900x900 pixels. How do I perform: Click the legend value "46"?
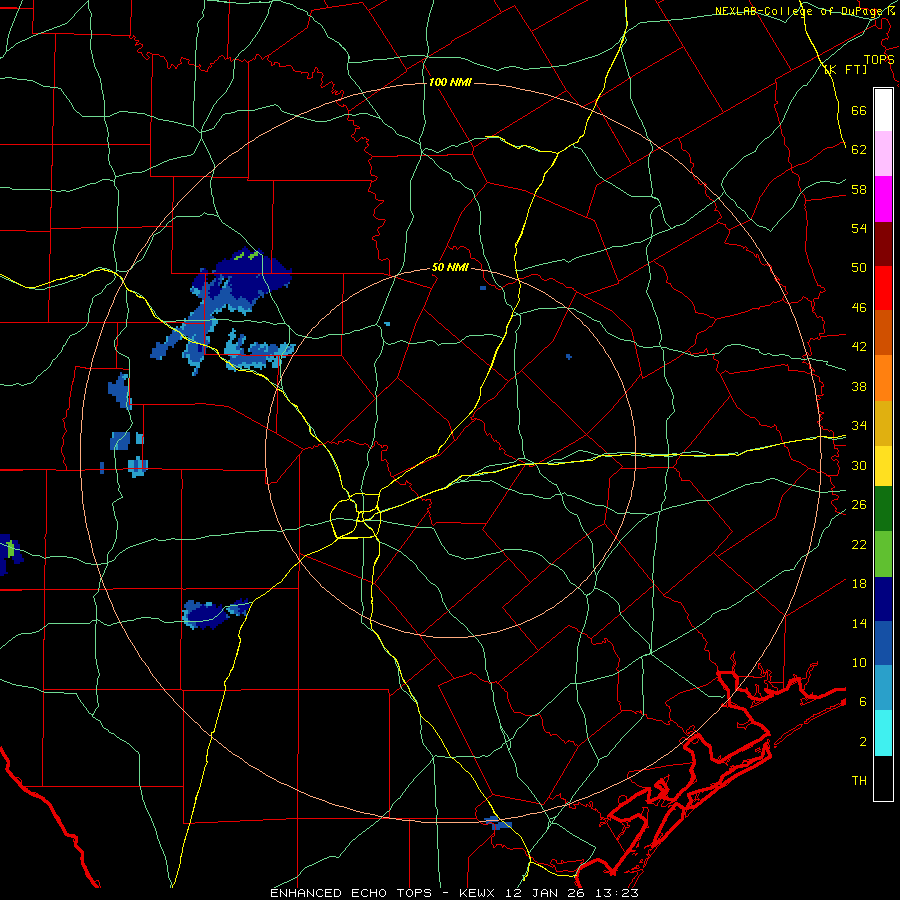[x=859, y=308]
